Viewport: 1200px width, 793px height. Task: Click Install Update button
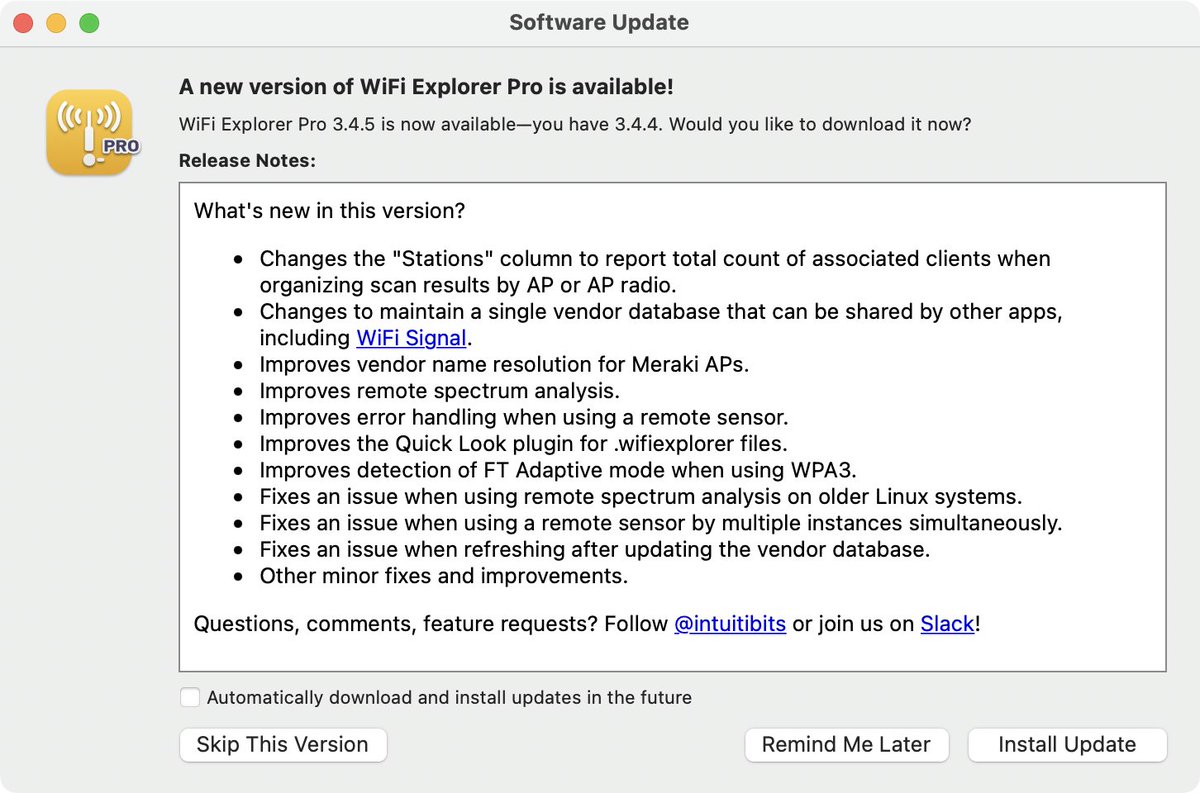[1067, 744]
